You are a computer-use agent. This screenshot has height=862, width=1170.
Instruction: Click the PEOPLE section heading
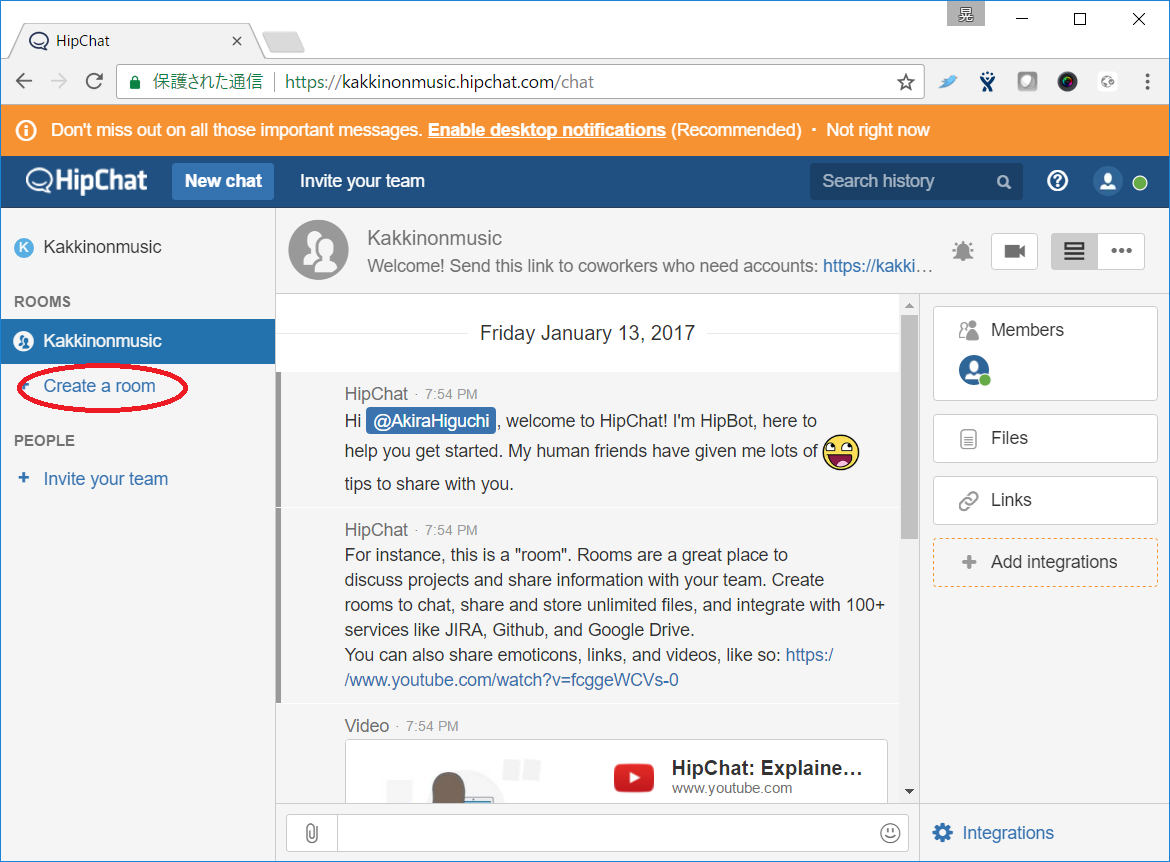point(44,440)
